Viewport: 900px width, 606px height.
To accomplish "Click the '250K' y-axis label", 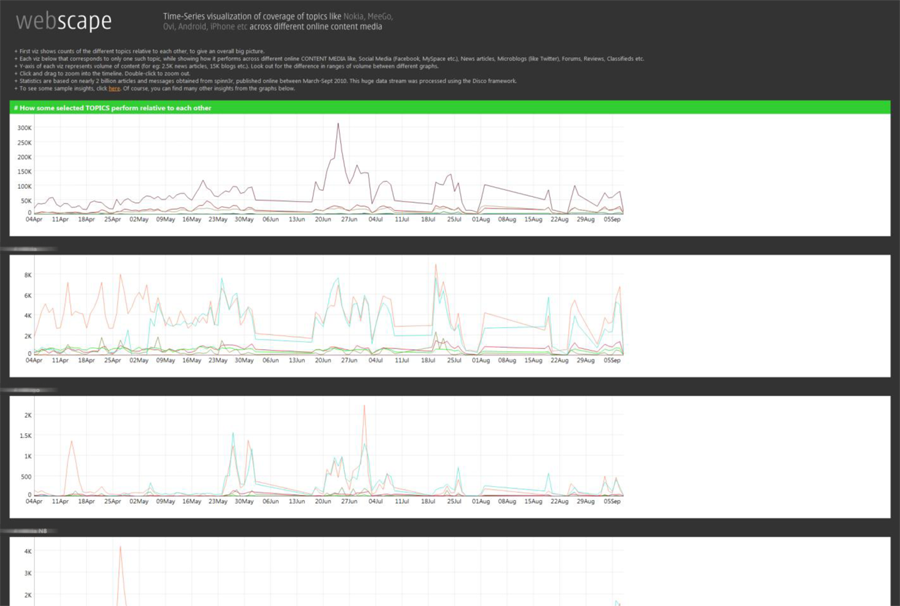I will (25, 143).
